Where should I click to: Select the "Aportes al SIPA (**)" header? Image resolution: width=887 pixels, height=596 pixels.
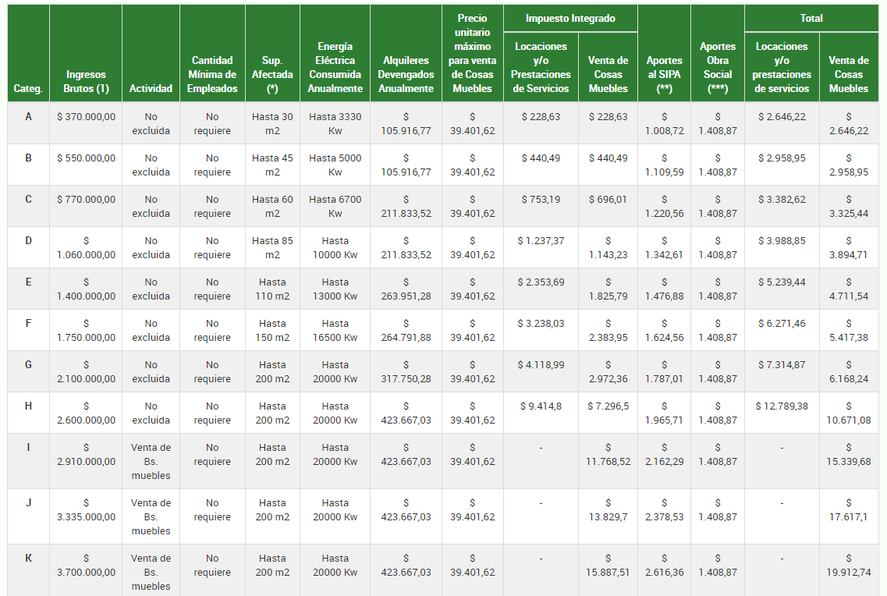[664, 74]
